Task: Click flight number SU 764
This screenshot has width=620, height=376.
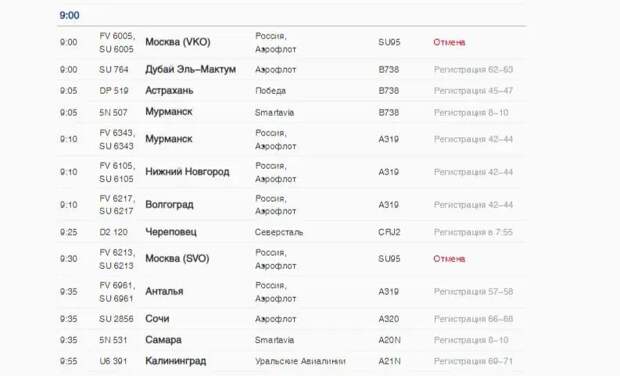Action: tap(114, 70)
